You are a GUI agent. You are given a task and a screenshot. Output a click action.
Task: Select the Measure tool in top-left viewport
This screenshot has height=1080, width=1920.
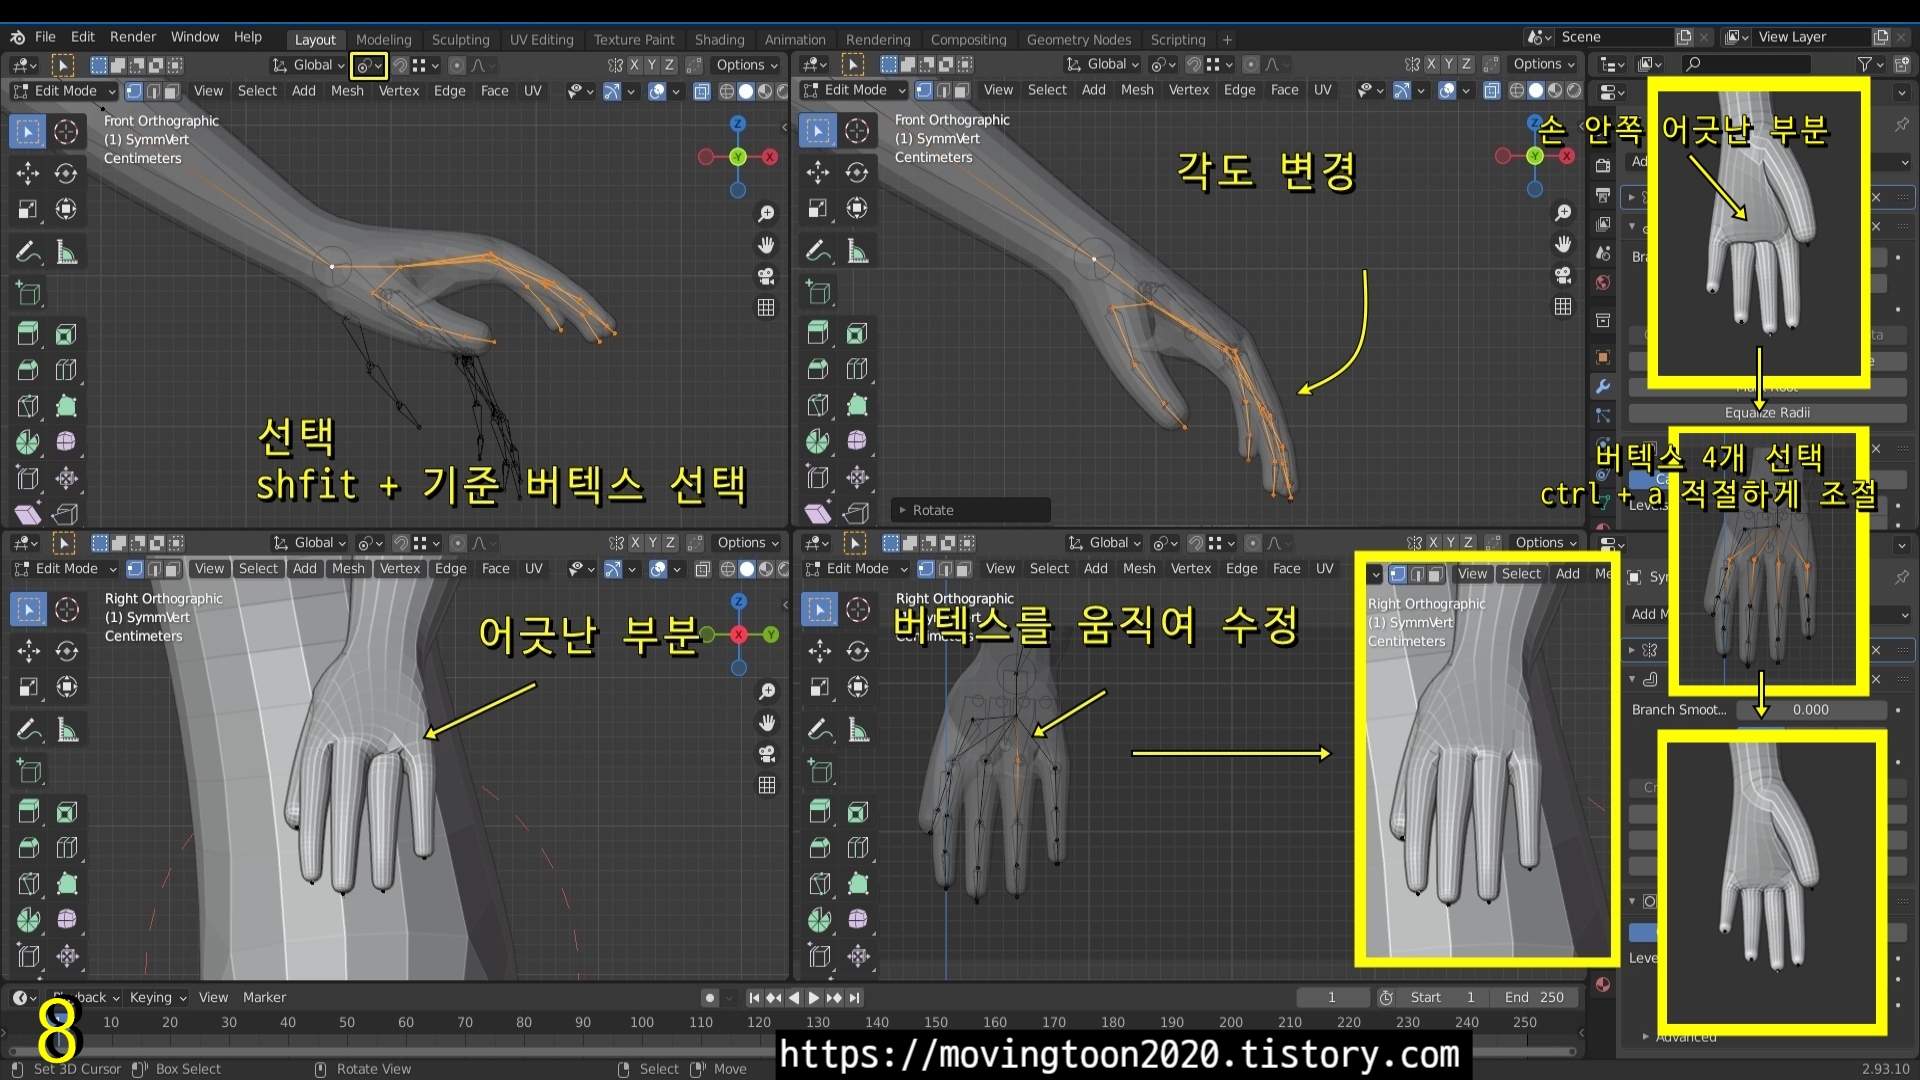point(66,252)
